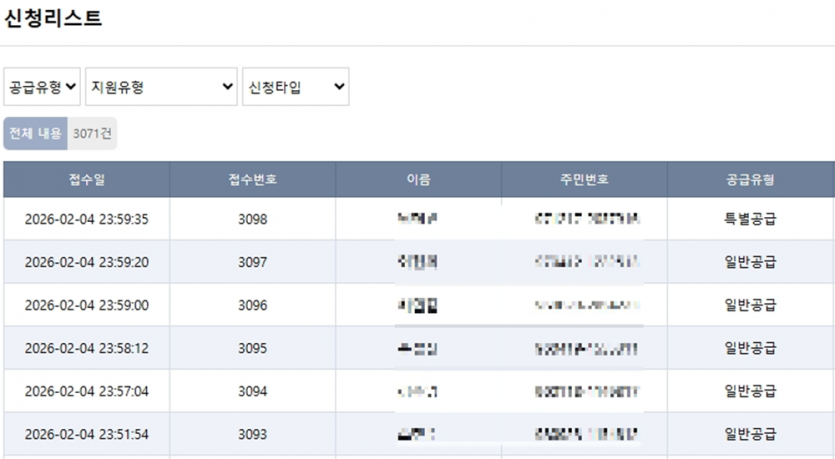Click the 접수번호 column header
Screen dimensions: 835x459
pyautogui.click(x=252, y=180)
